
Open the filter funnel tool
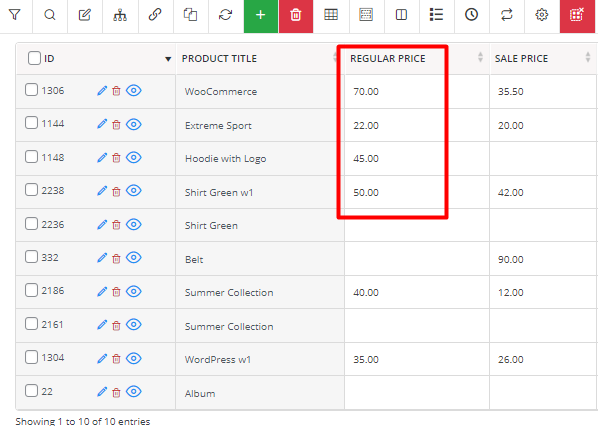[14, 15]
